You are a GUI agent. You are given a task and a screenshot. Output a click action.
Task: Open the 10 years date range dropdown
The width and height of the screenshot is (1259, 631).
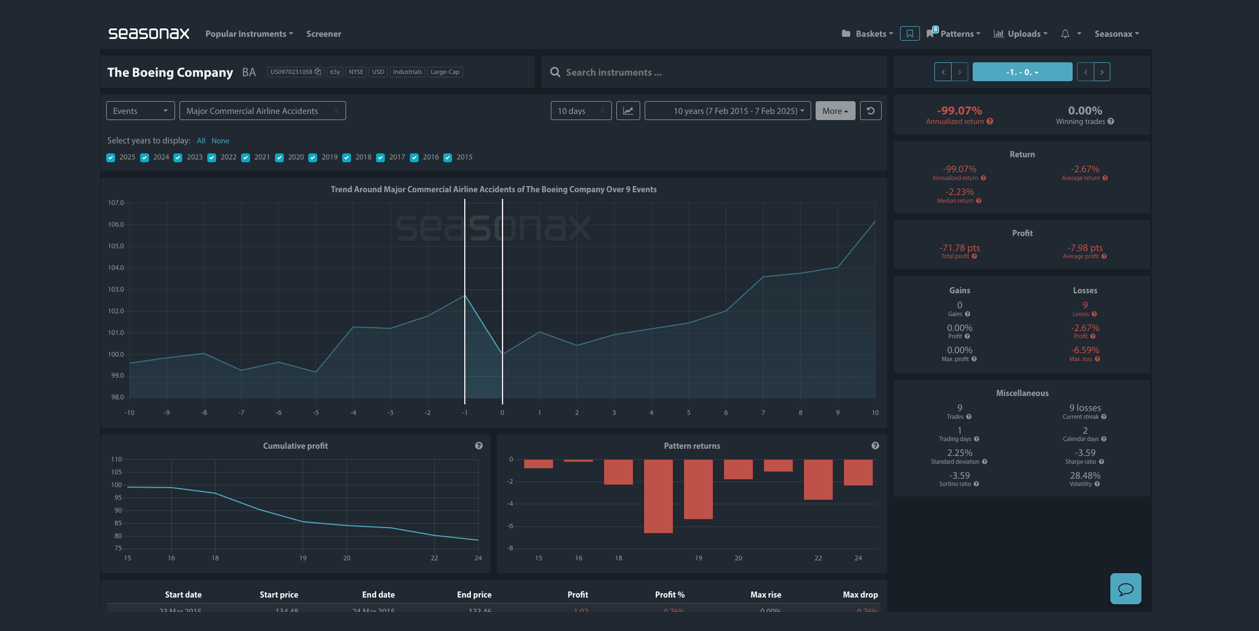tap(727, 111)
